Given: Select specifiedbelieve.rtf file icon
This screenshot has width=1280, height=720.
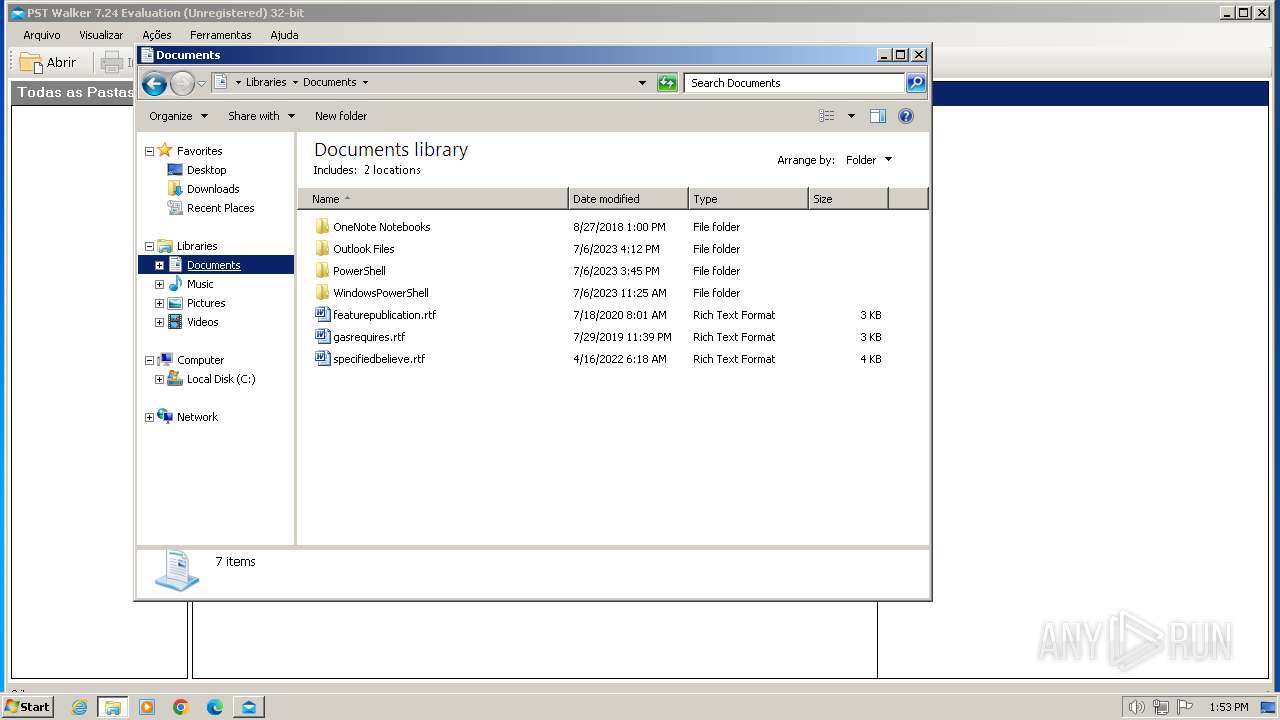Looking at the screenshot, I should 322,359.
